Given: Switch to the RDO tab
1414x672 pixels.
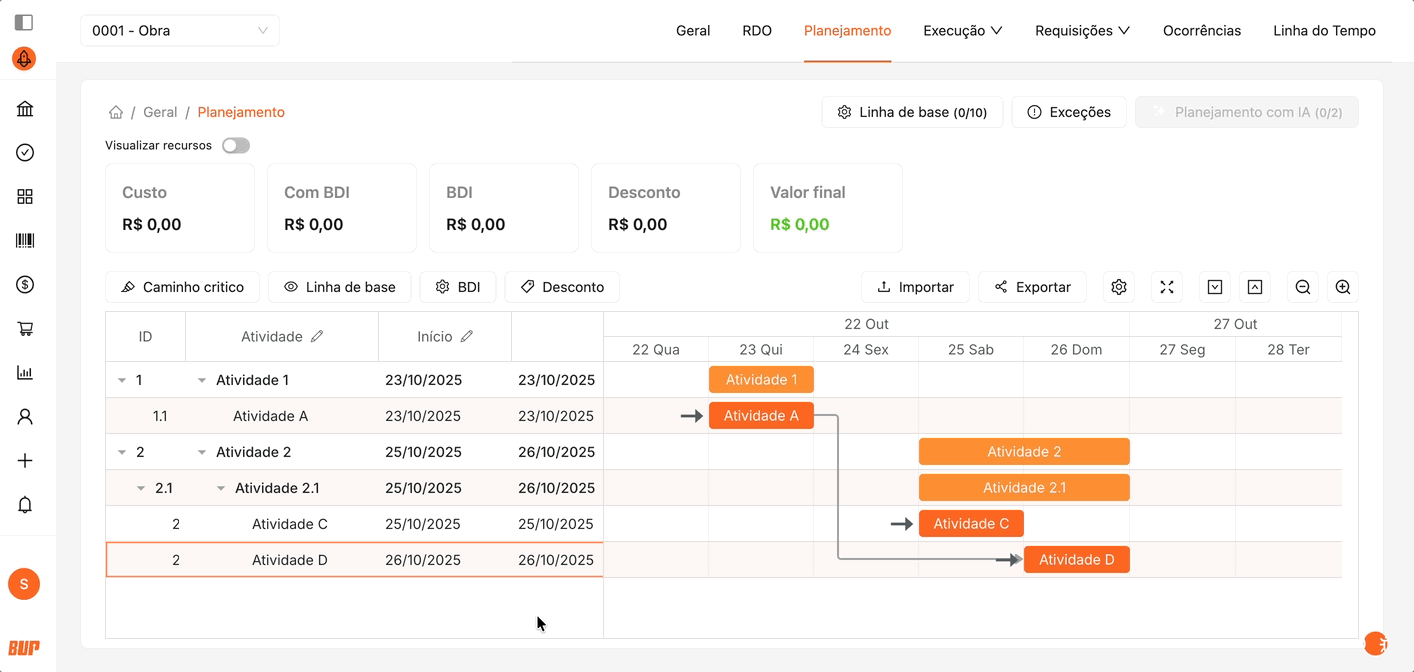Looking at the screenshot, I should pyautogui.click(x=757, y=31).
